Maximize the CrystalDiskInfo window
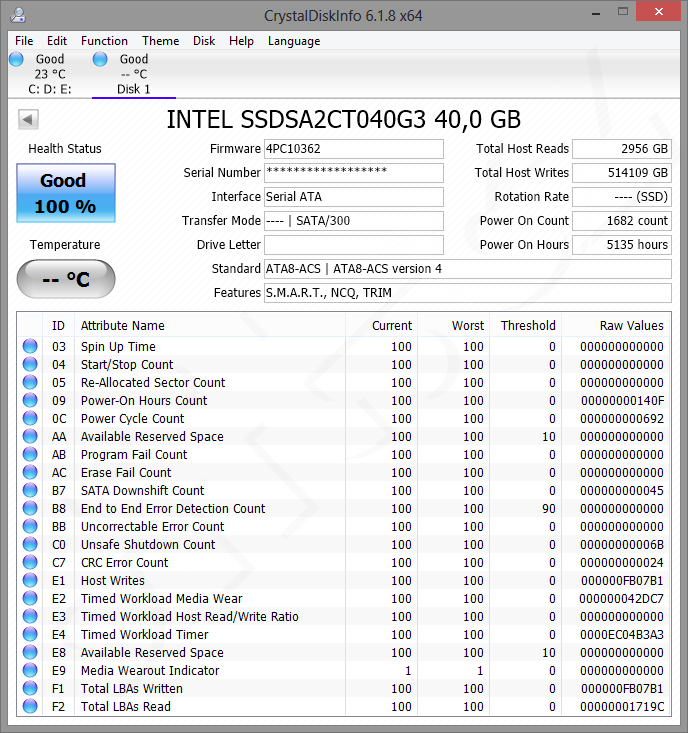Image resolution: width=688 pixels, height=733 pixels. (x=623, y=12)
